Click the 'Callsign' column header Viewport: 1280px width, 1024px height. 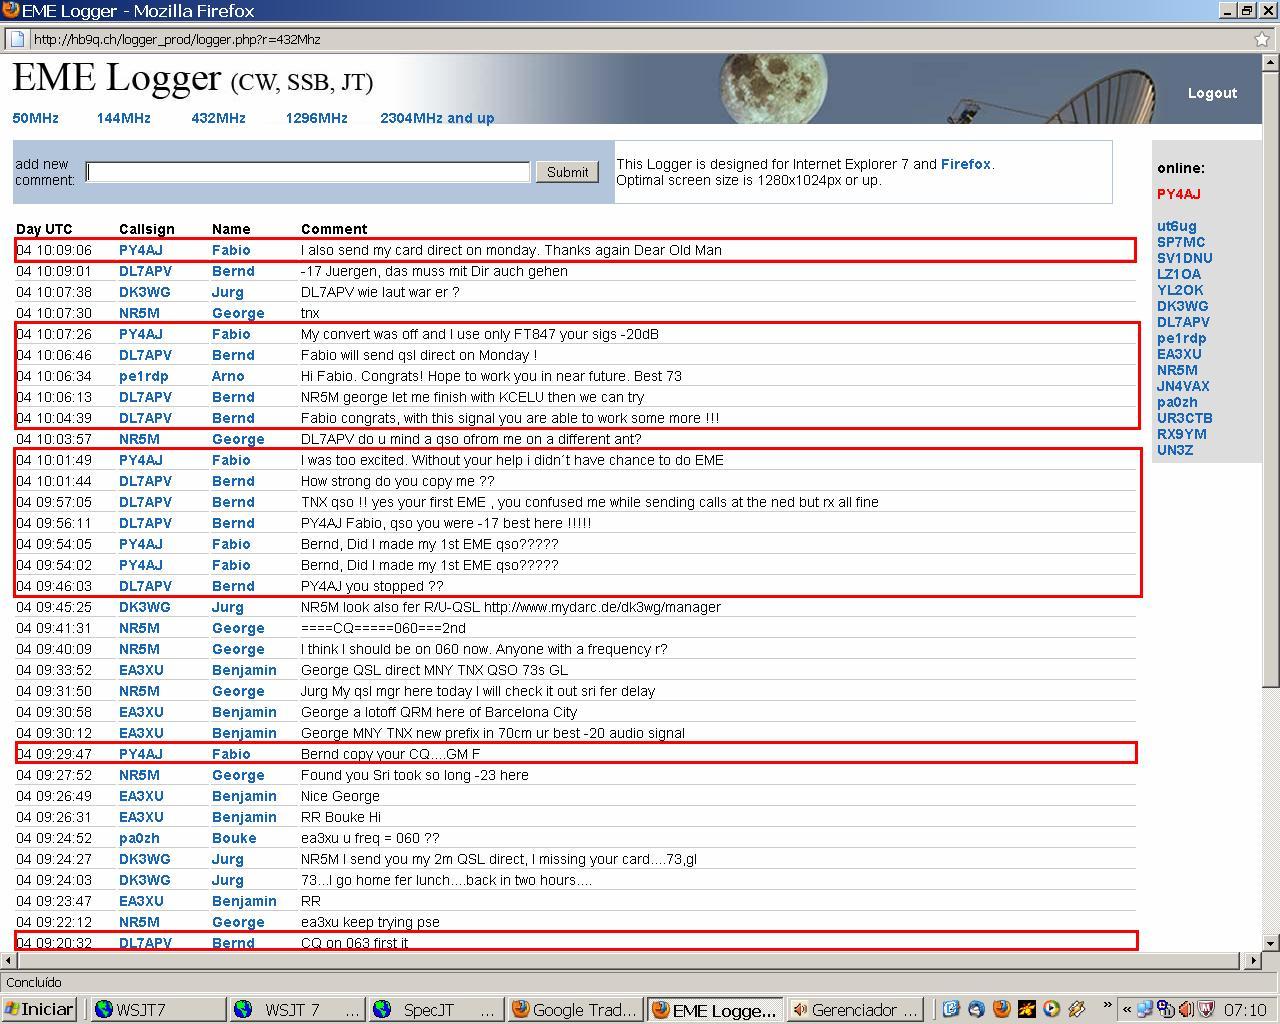click(x=147, y=229)
